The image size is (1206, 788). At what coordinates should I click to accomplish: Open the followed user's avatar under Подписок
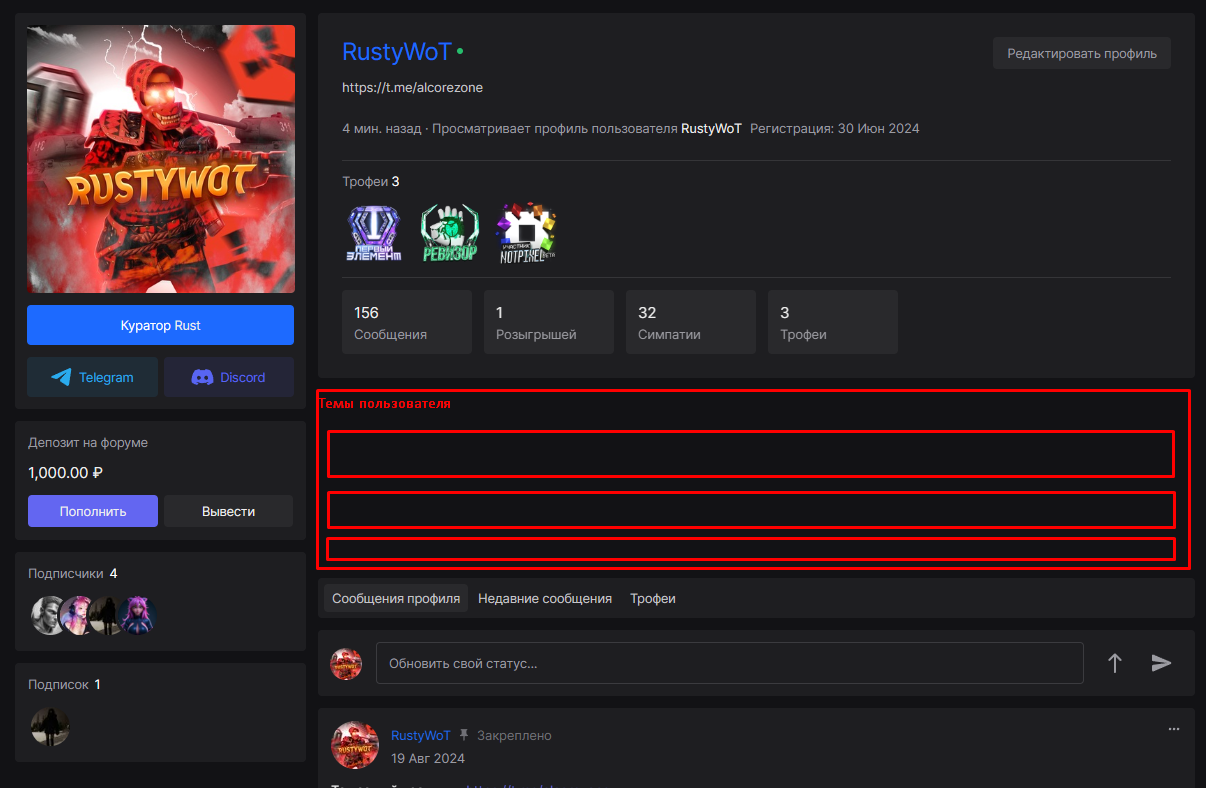(x=50, y=727)
